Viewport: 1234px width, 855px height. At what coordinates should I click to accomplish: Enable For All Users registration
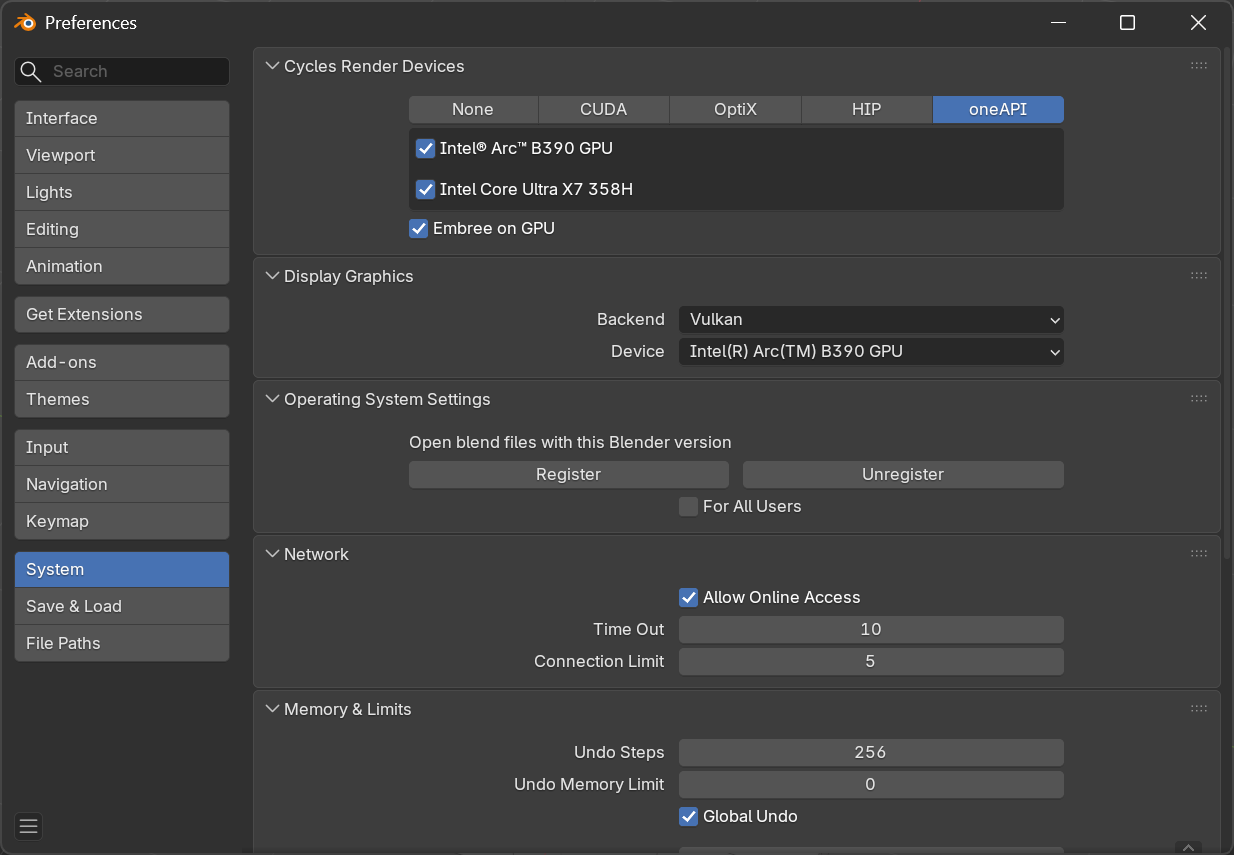pyautogui.click(x=688, y=506)
